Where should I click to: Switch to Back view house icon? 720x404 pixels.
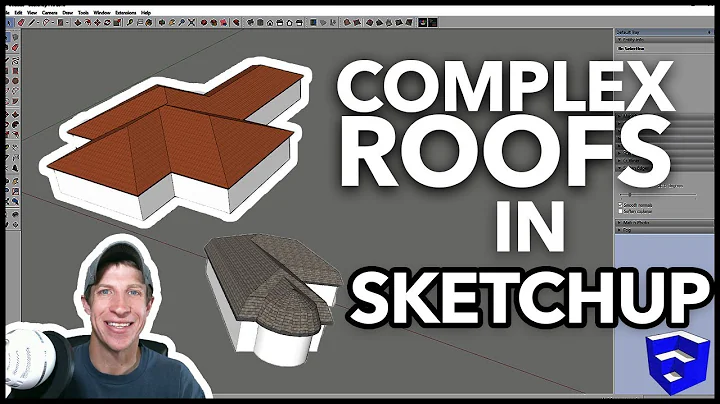point(290,22)
